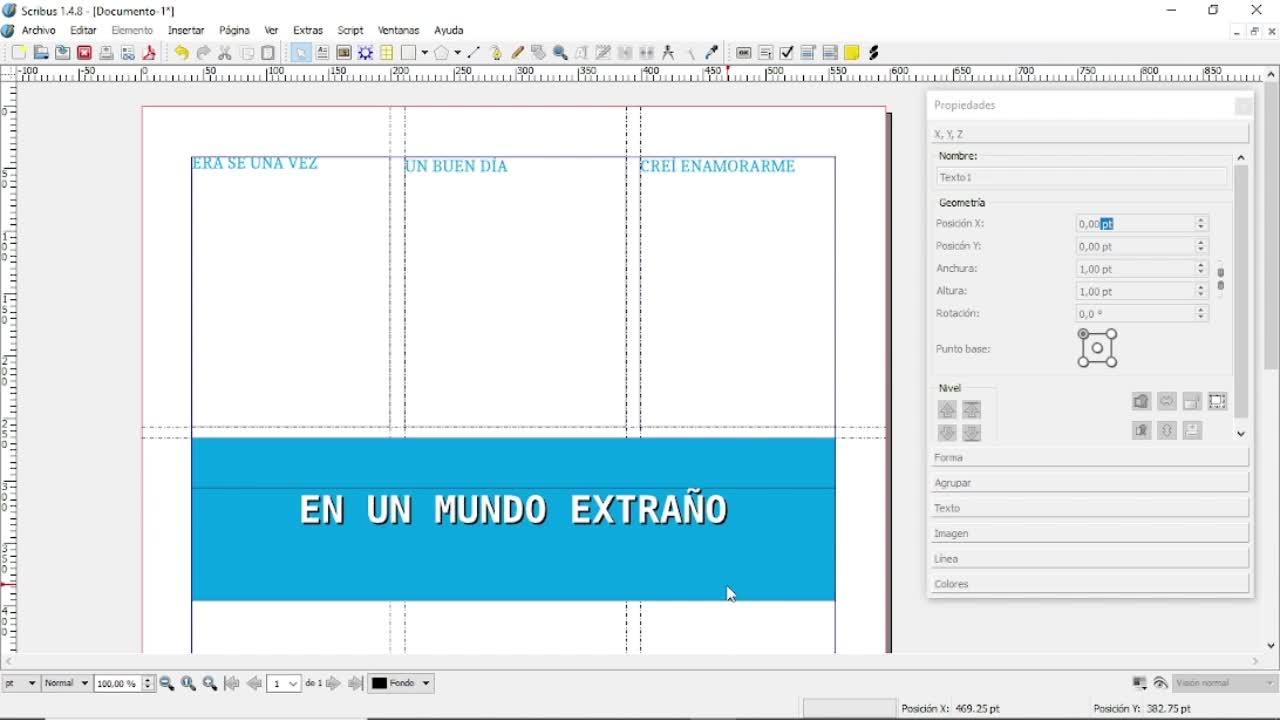
Task: Expand the Agrupar section in Propiedades
Action: click(1089, 483)
